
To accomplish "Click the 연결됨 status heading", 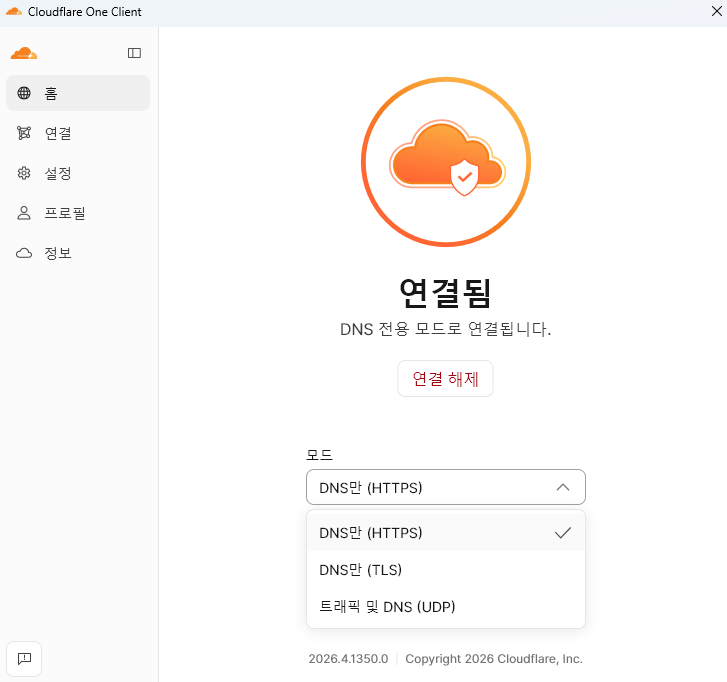I will [446, 293].
